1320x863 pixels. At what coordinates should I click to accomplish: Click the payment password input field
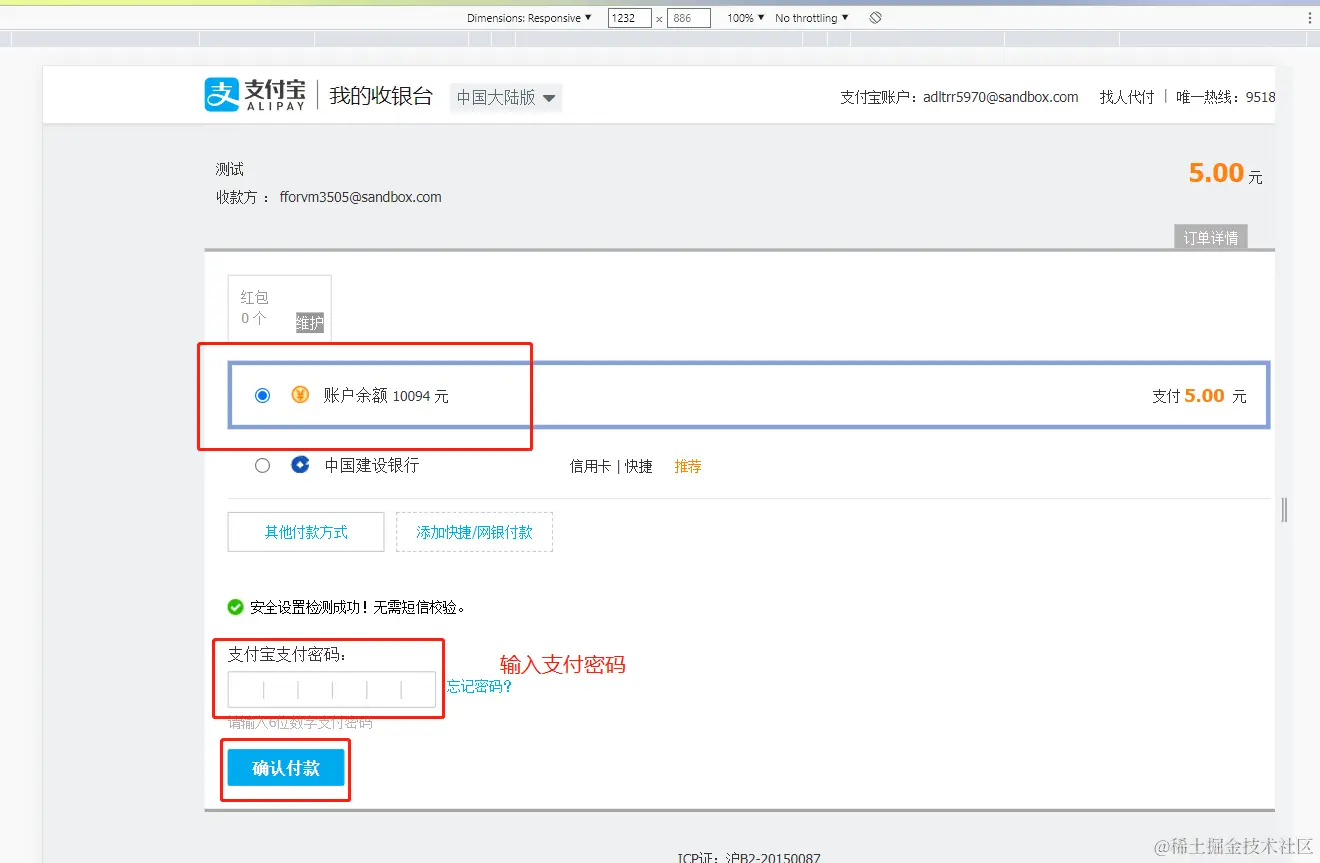coord(332,690)
